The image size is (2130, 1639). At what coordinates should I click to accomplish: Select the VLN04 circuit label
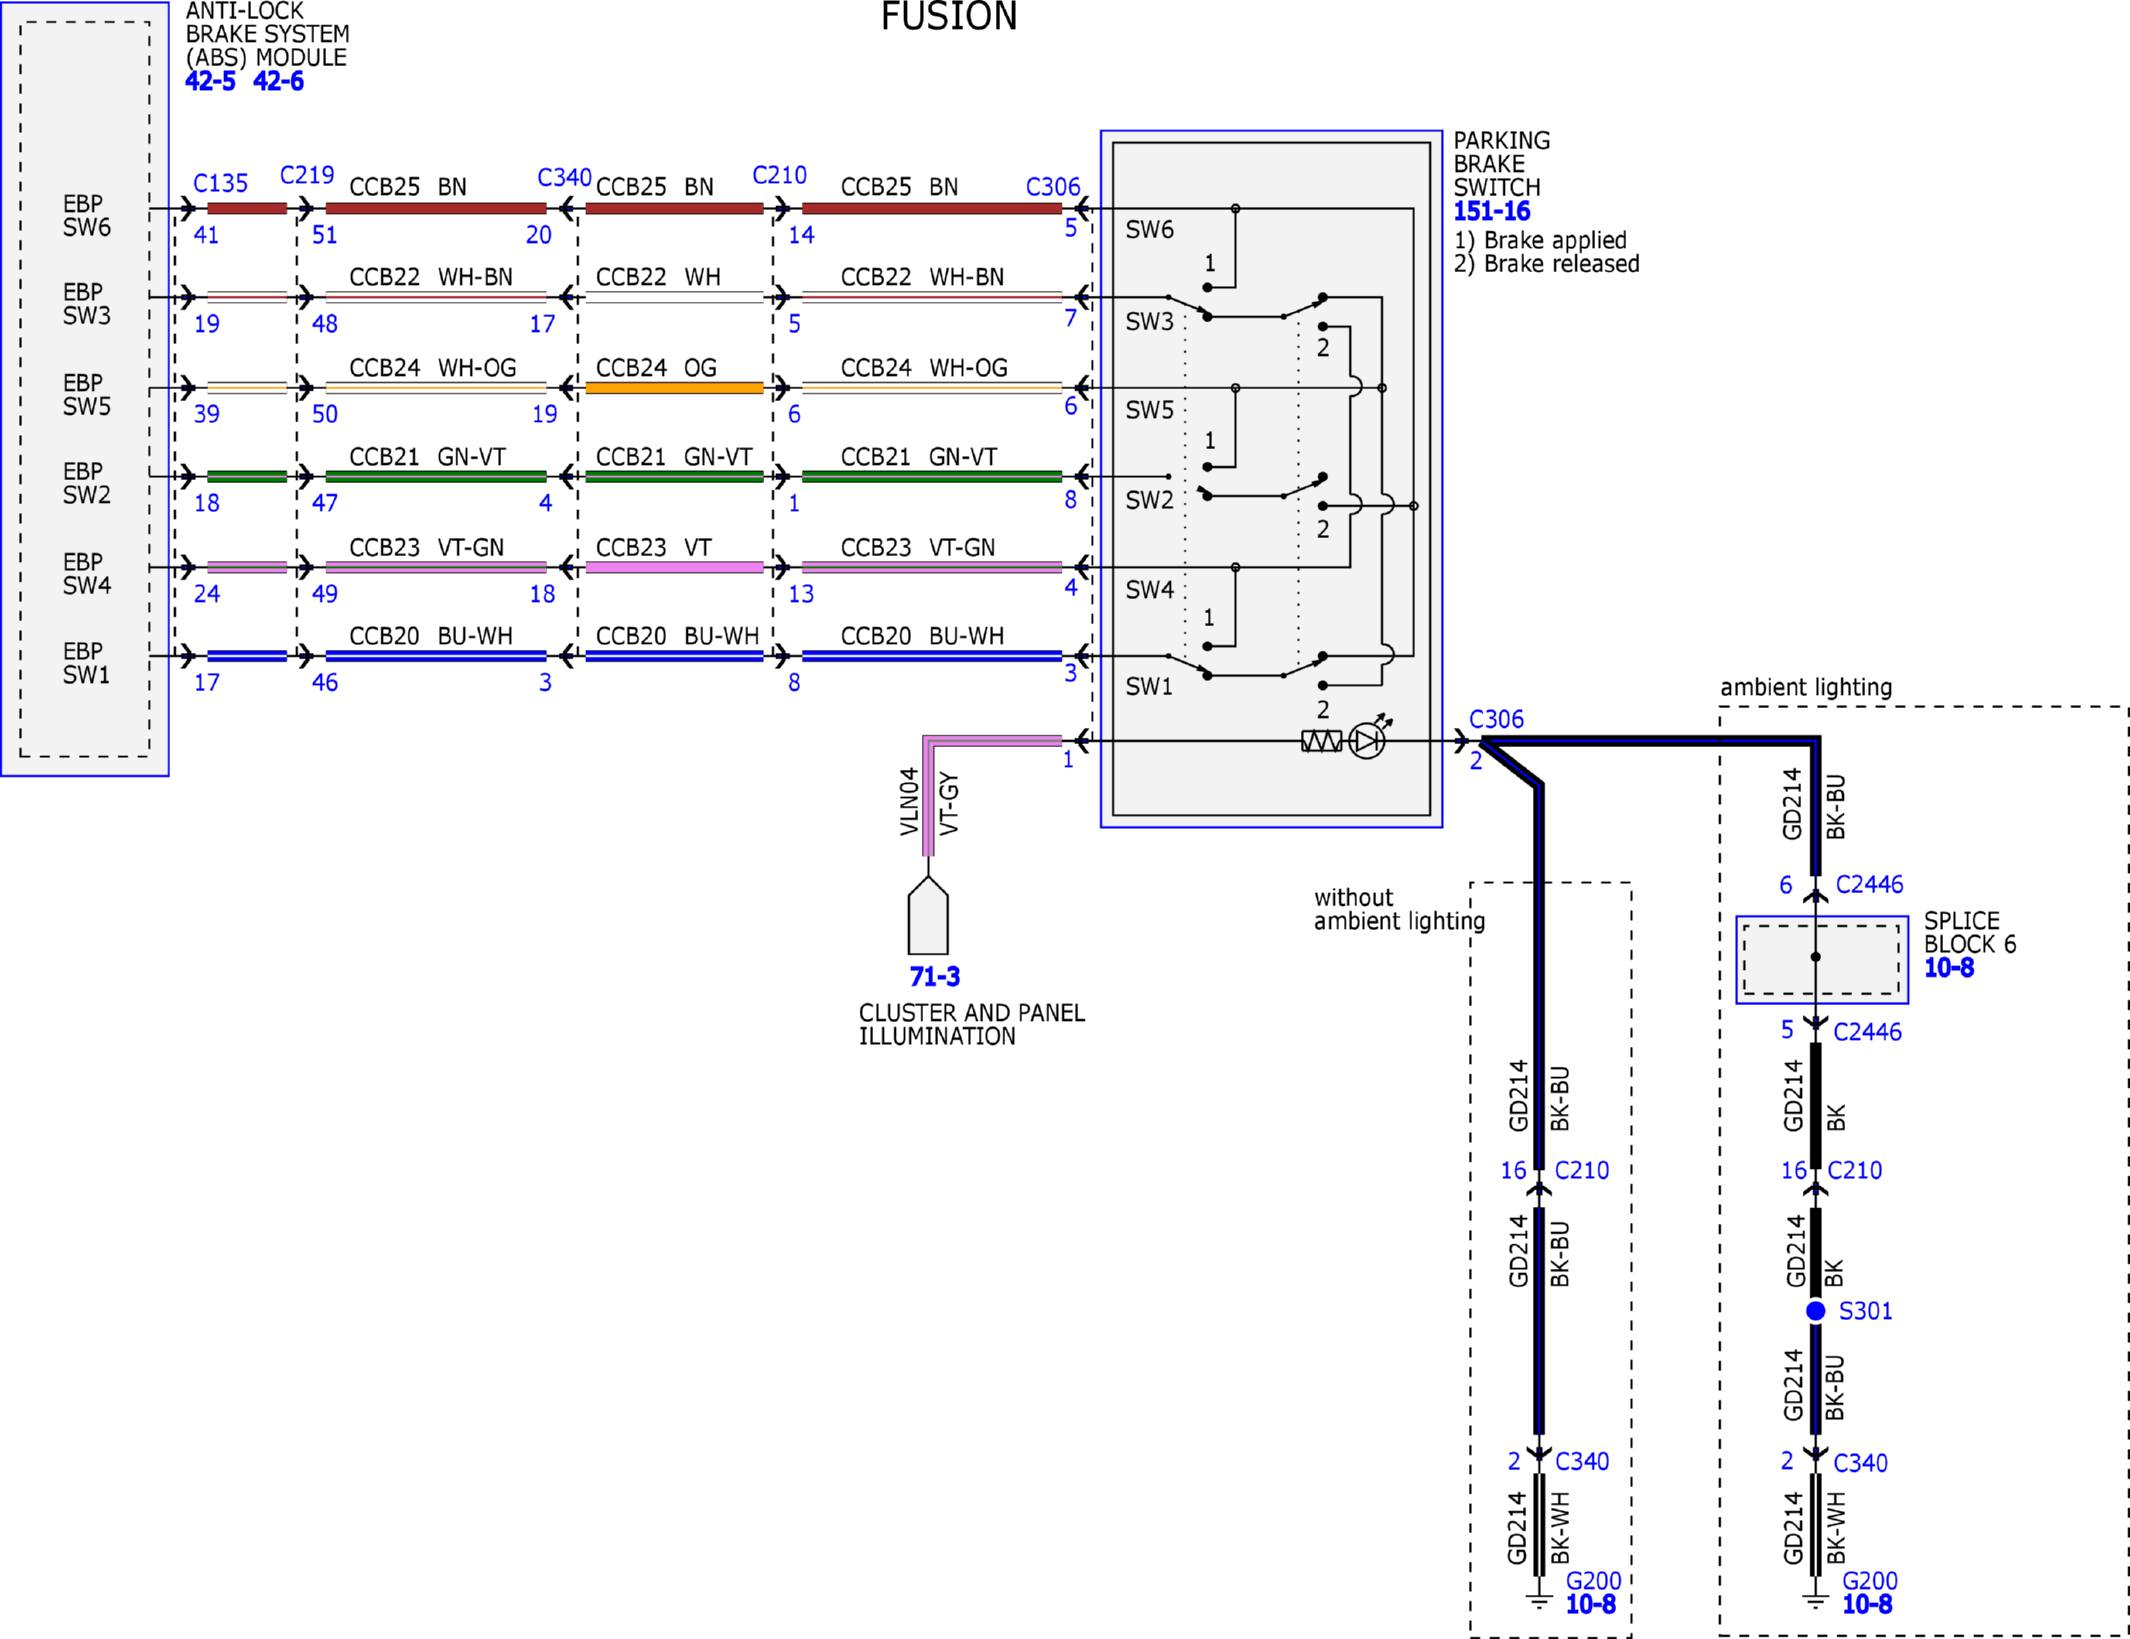(x=909, y=801)
